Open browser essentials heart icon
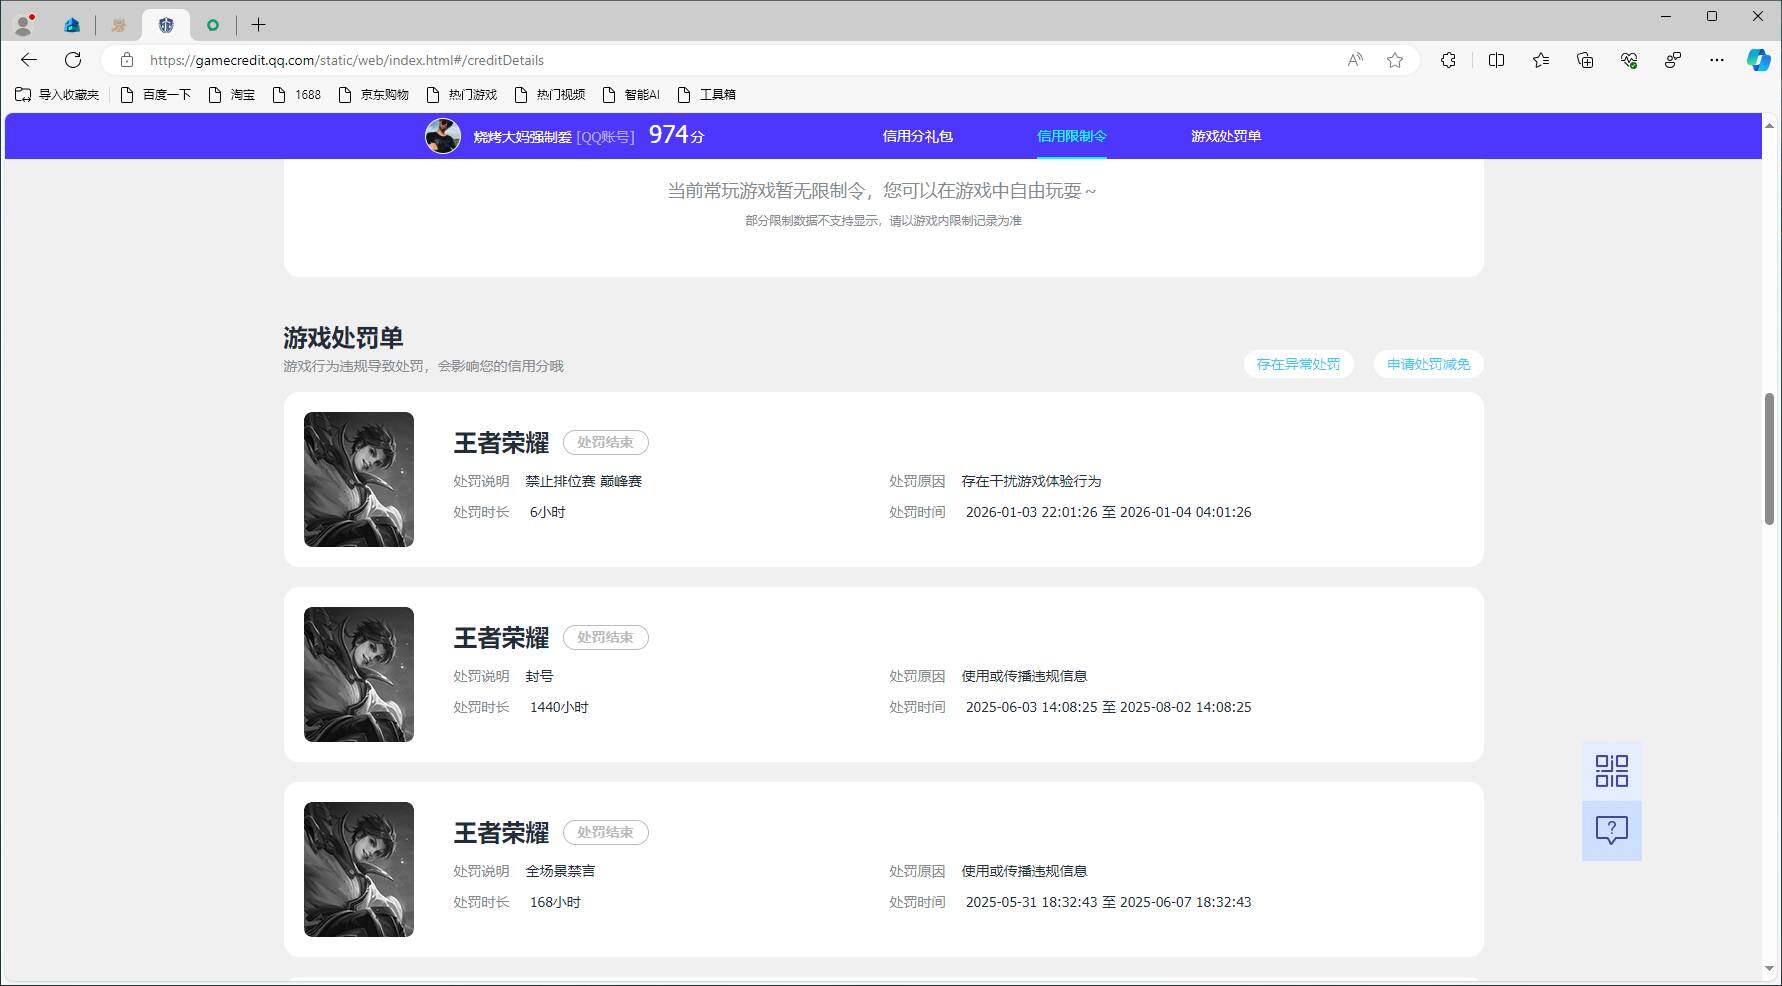The image size is (1782, 986). (1629, 60)
